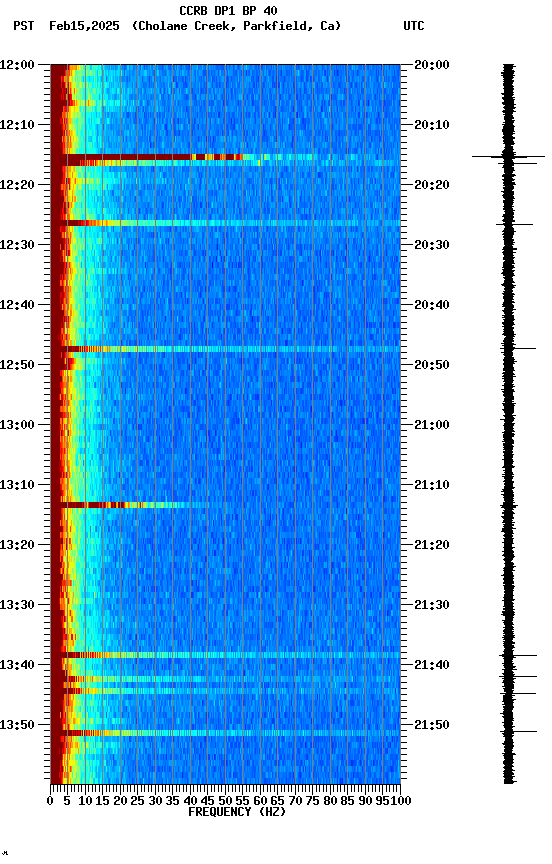Click the 21:10 UTC time label
The width and height of the screenshot is (552, 864).
(432, 485)
